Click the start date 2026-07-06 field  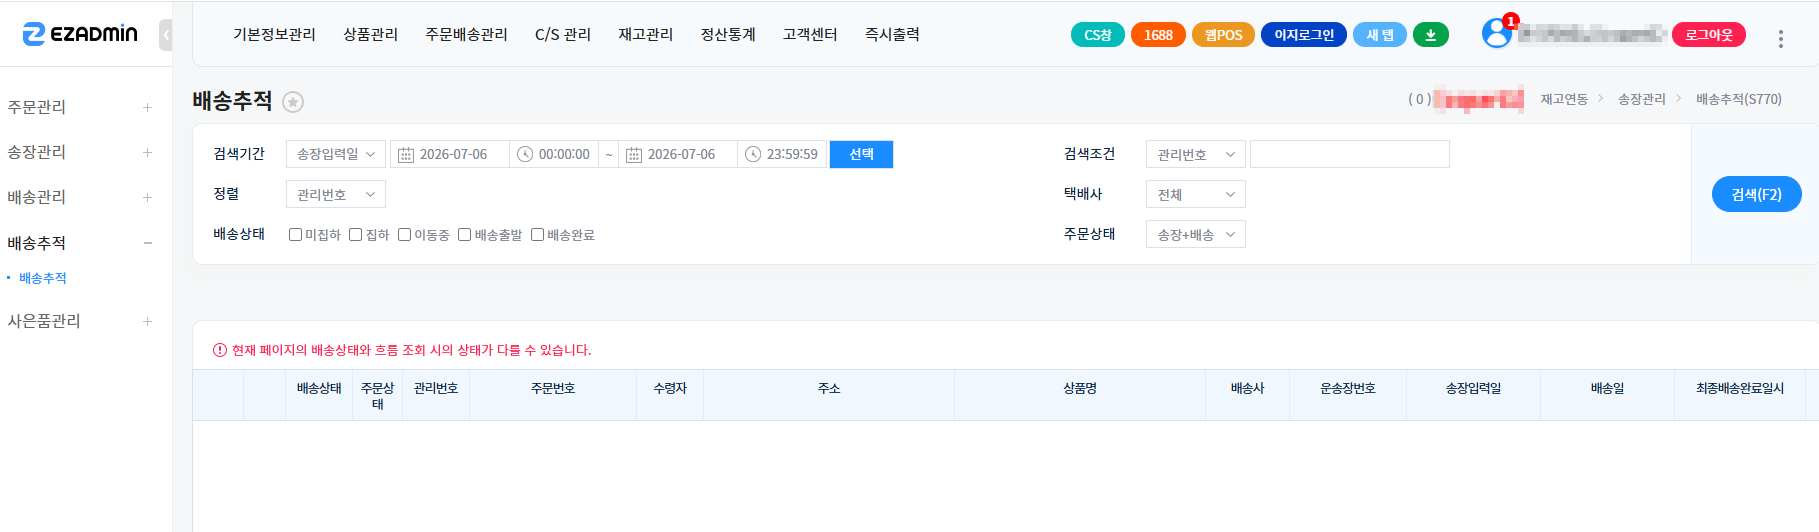(450, 154)
